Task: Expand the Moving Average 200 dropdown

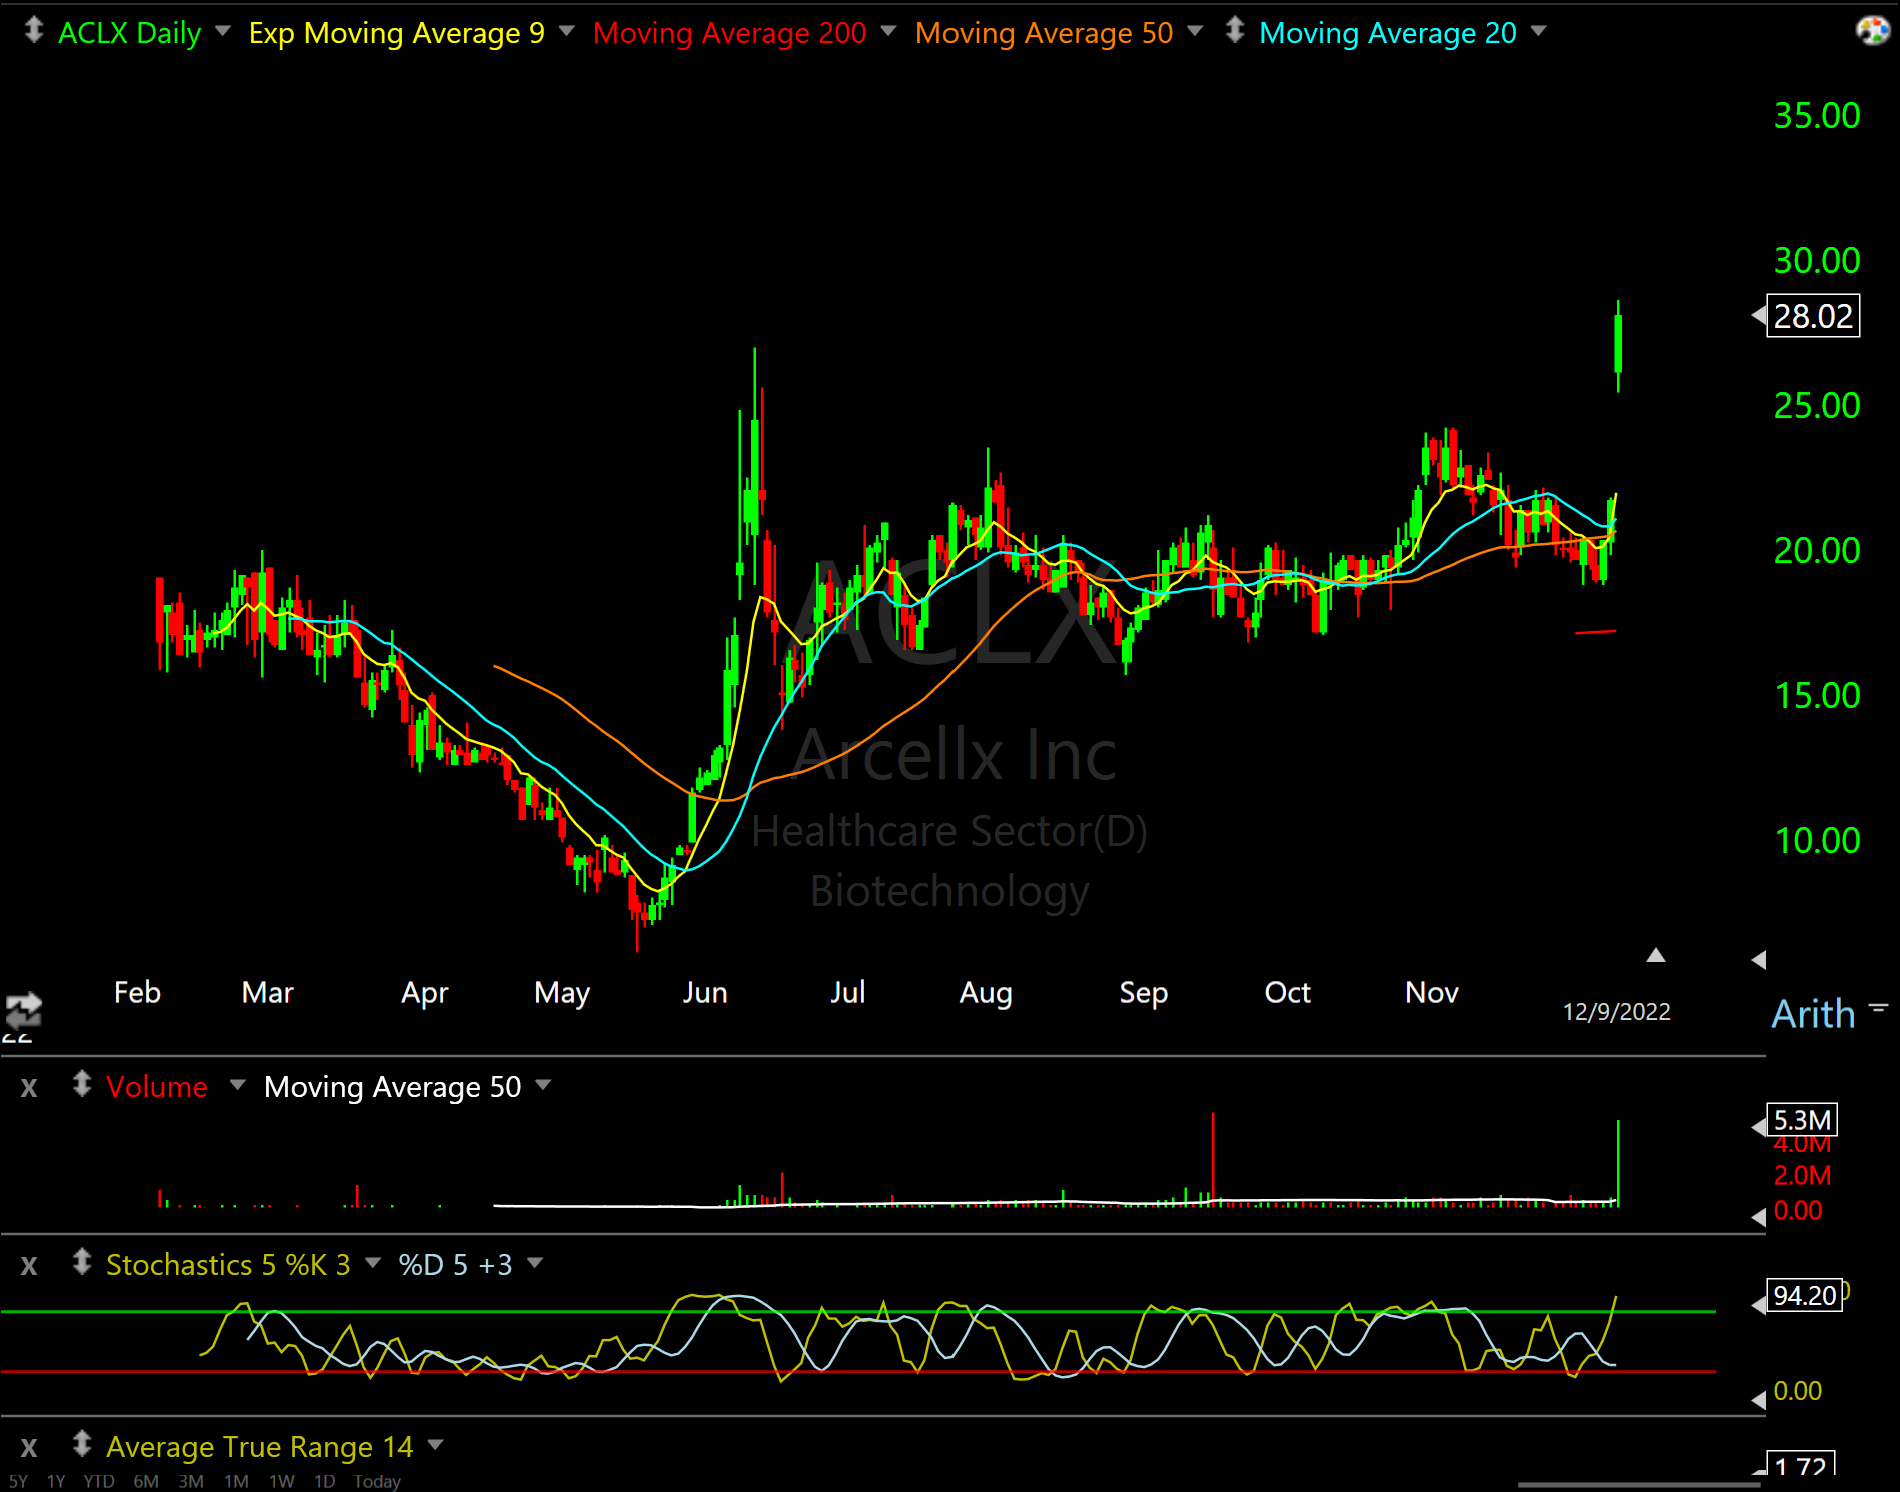Action: (x=888, y=31)
